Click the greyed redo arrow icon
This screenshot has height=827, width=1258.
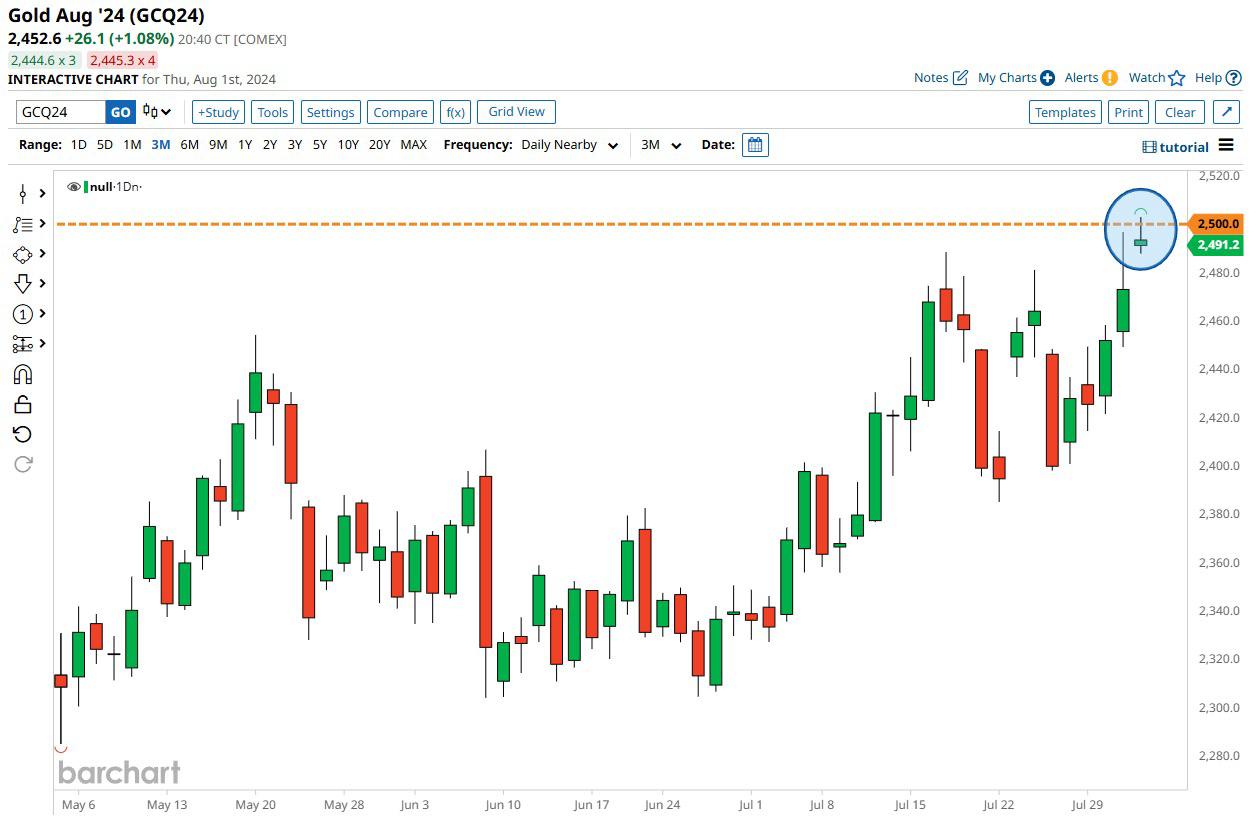click(23, 464)
